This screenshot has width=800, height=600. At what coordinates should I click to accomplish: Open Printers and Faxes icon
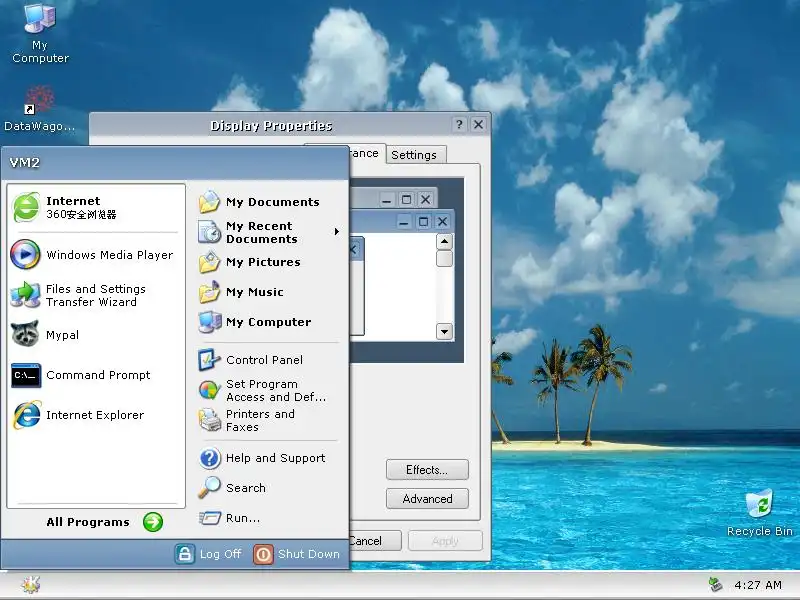(x=209, y=420)
